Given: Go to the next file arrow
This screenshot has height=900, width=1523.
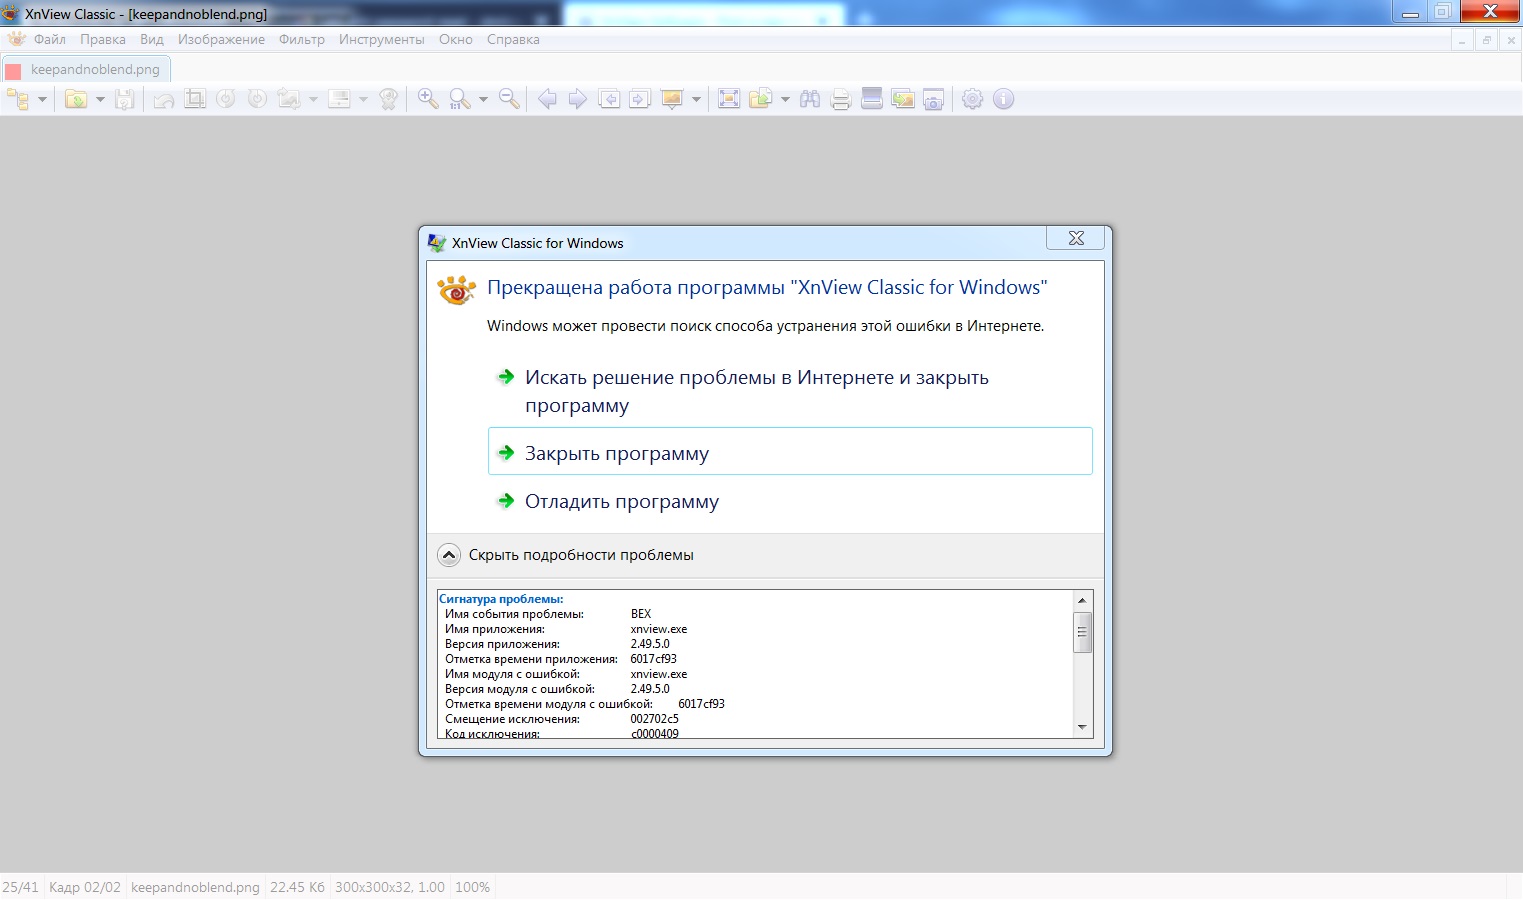Looking at the screenshot, I should 578,99.
